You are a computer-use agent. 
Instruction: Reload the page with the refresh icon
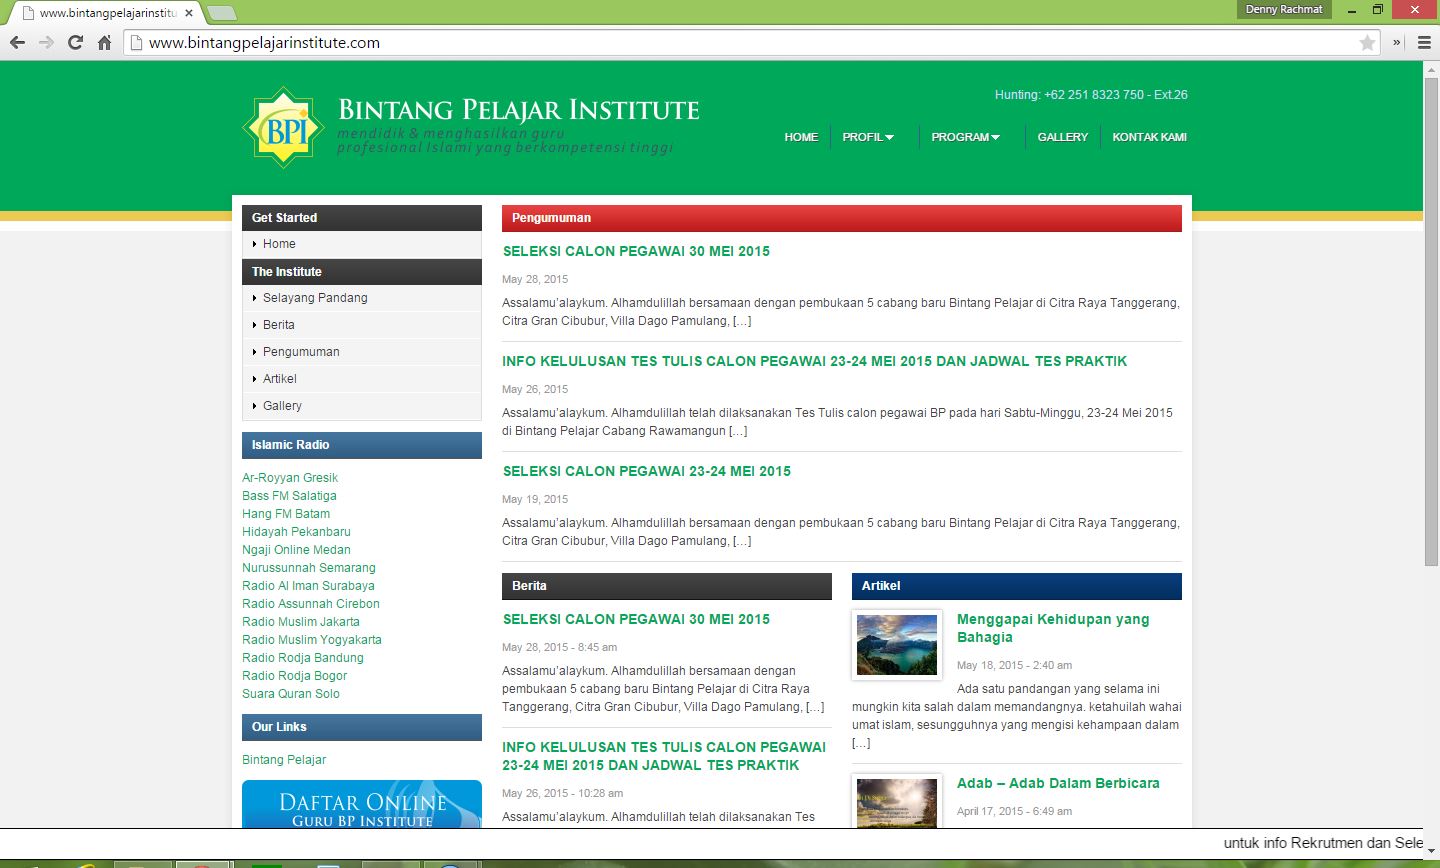coord(75,42)
